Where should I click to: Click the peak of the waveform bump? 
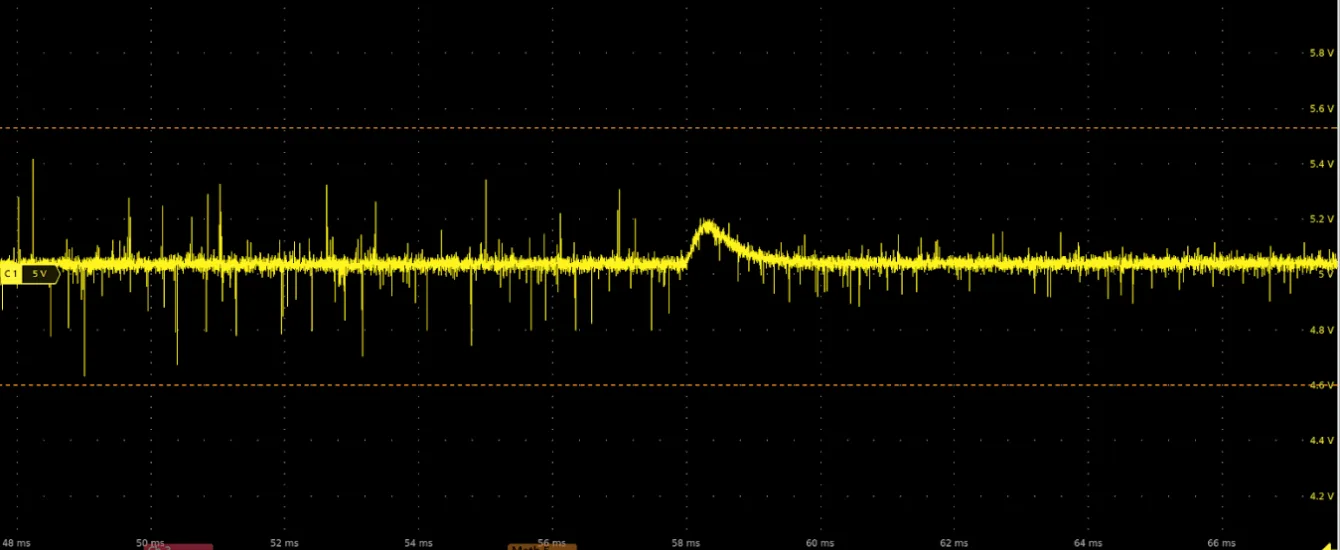707,223
